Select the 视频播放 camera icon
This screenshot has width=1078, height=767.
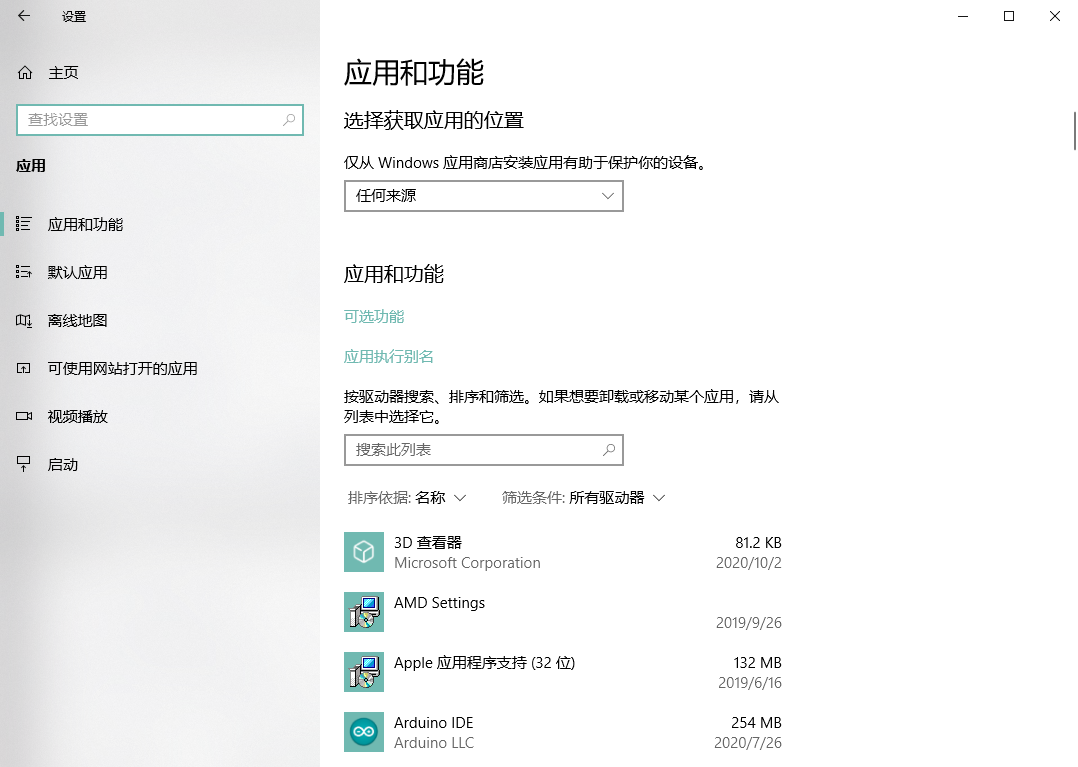coord(24,416)
